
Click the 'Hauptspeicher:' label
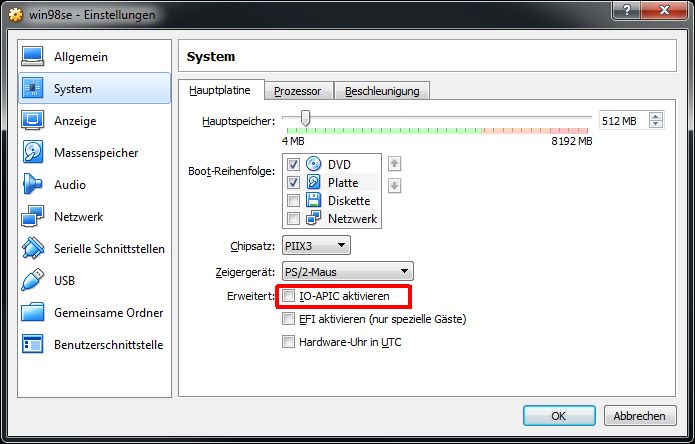[x=238, y=121]
